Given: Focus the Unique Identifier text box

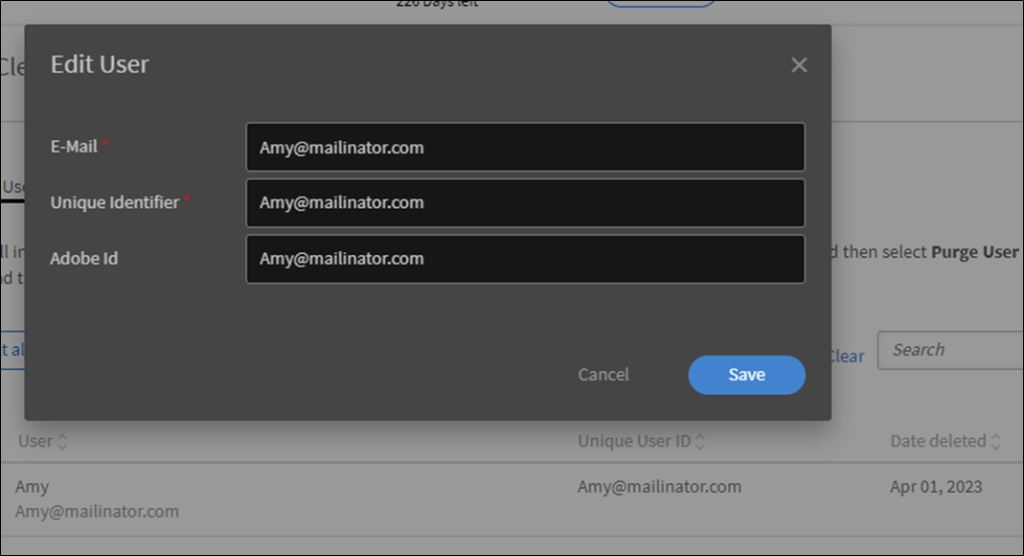Looking at the screenshot, I should tap(525, 203).
